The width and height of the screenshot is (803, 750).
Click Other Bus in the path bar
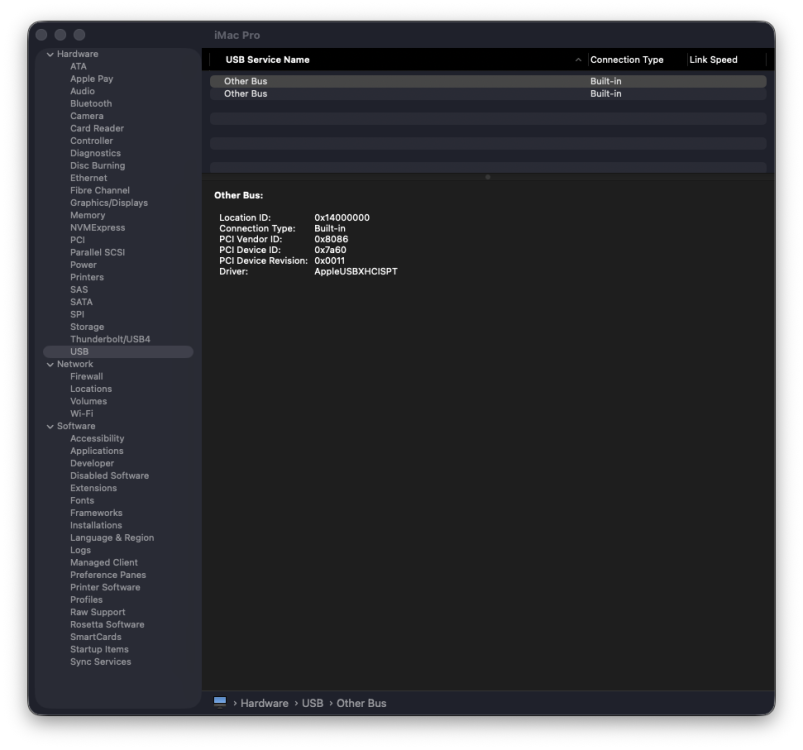361,703
